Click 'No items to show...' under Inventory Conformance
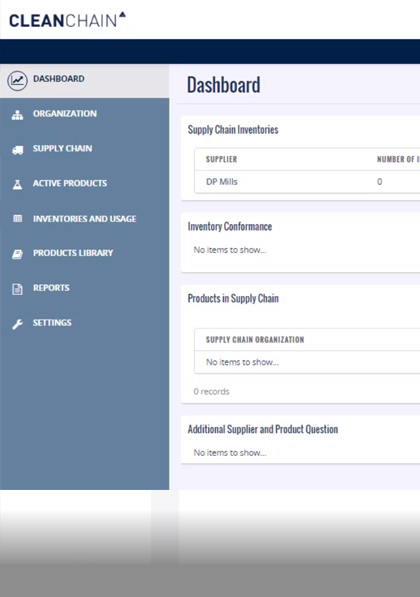420x597 pixels. (x=230, y=250)
